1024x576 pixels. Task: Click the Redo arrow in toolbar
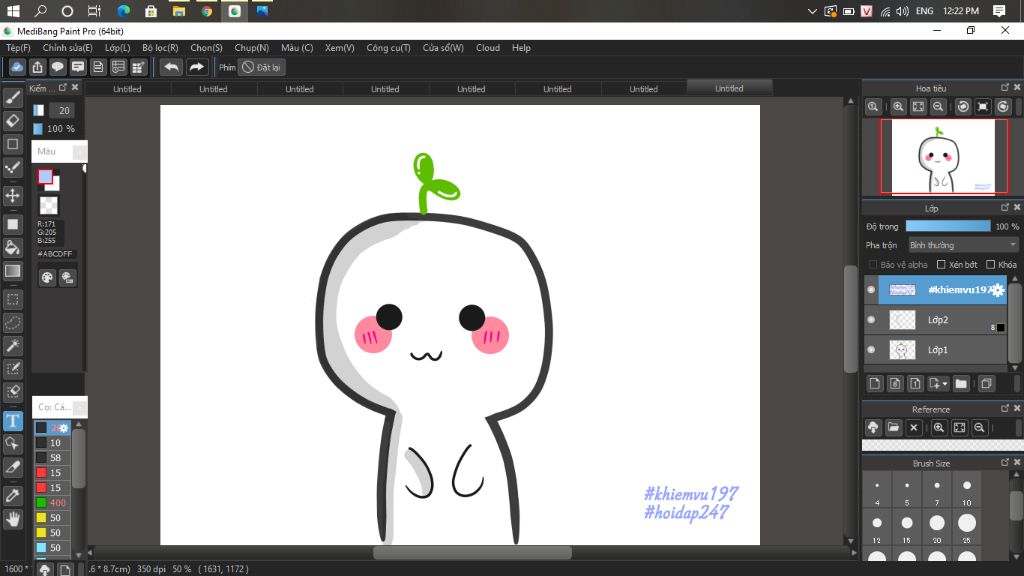click(197, 67)
